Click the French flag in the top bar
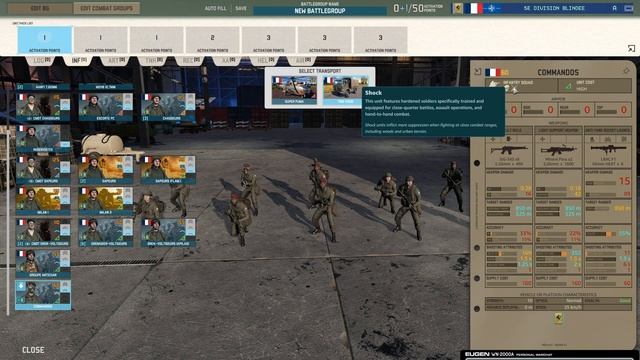This screenshot has width=640, height=360. pyautogui.click(x=473, y=8)
